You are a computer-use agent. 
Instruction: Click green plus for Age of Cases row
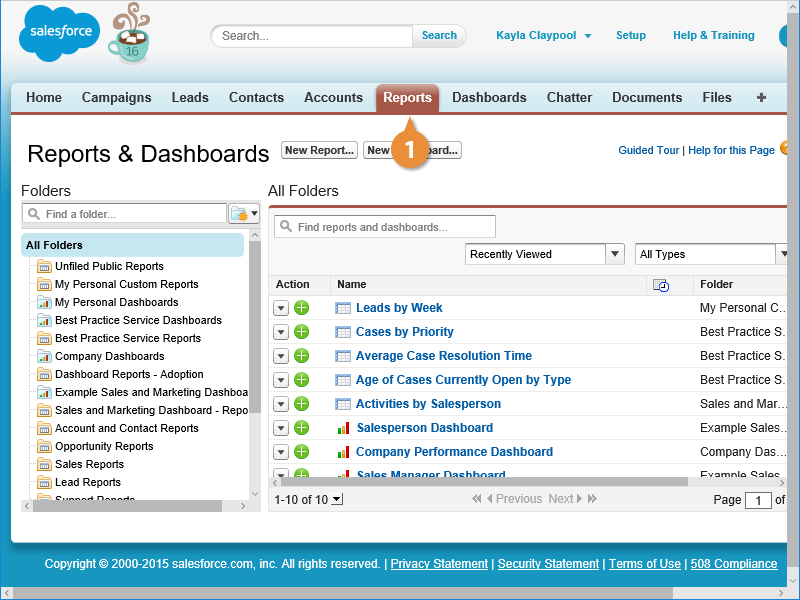pyautogui.click(x=302, y=380)
